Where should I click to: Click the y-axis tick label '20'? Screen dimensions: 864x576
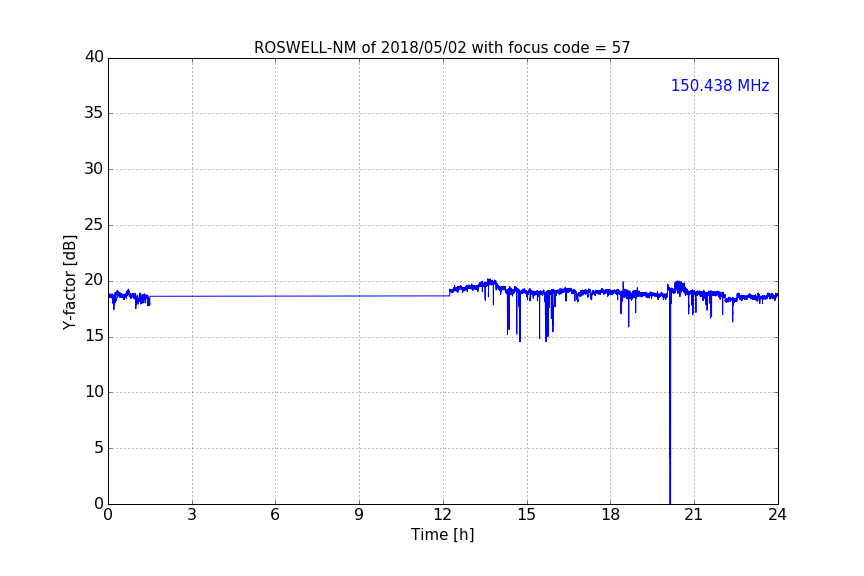point(94,280)
